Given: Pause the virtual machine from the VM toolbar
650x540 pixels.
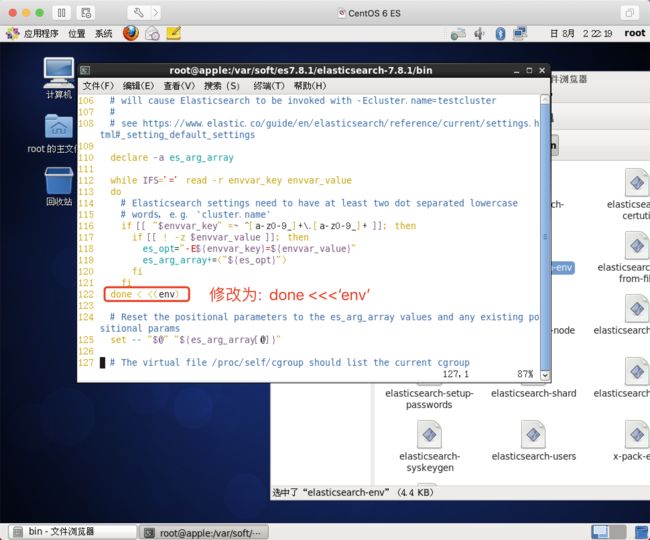Looking at the screenshot, I should coord(61,13).
